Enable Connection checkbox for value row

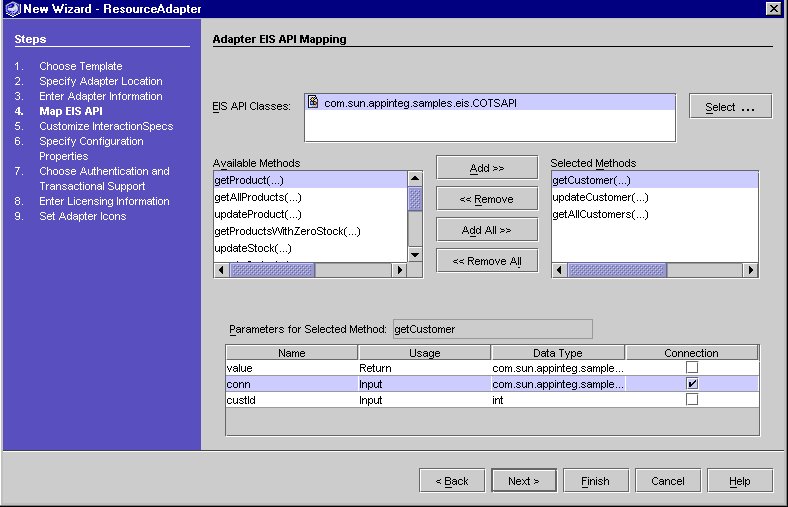(692, 367)
